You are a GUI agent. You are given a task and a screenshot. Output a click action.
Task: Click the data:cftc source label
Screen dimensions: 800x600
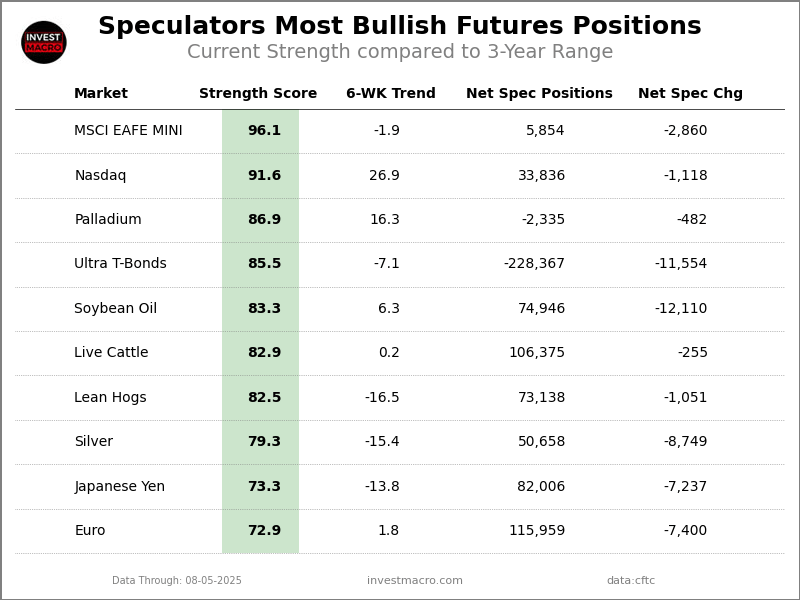(631, 581)
